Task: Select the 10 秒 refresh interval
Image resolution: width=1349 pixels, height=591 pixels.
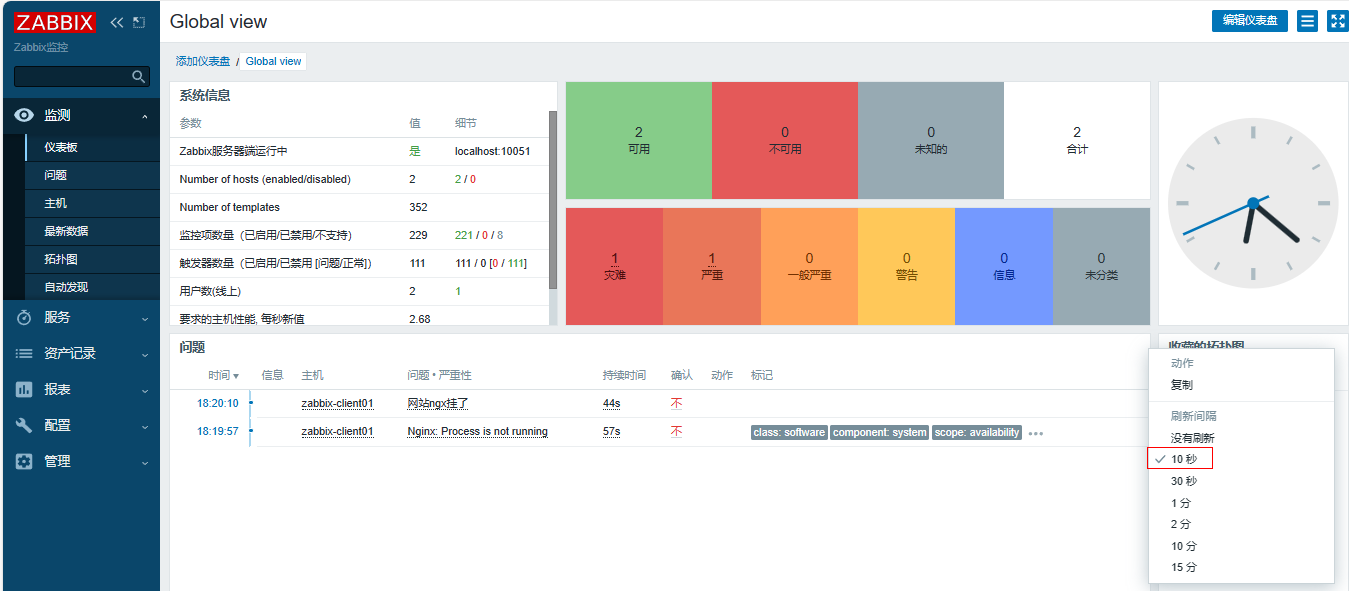Action: click(x=1183, y=459)
